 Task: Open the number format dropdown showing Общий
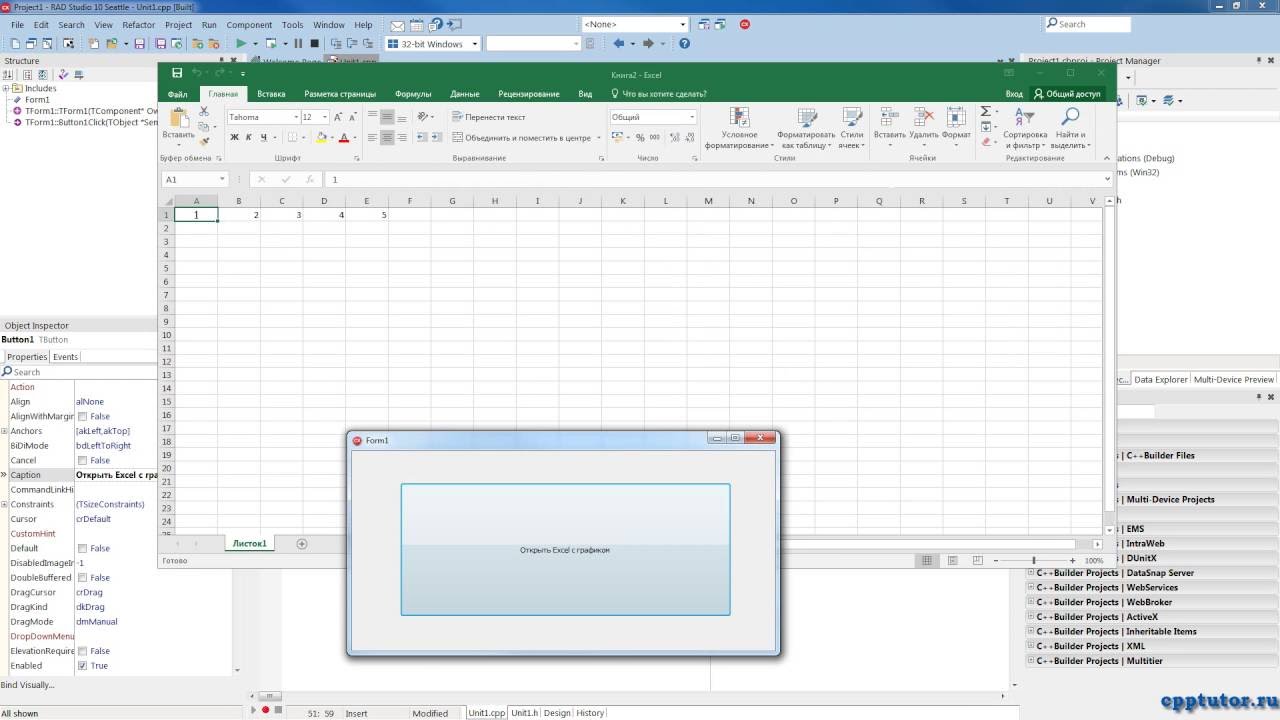pos(691,117)
